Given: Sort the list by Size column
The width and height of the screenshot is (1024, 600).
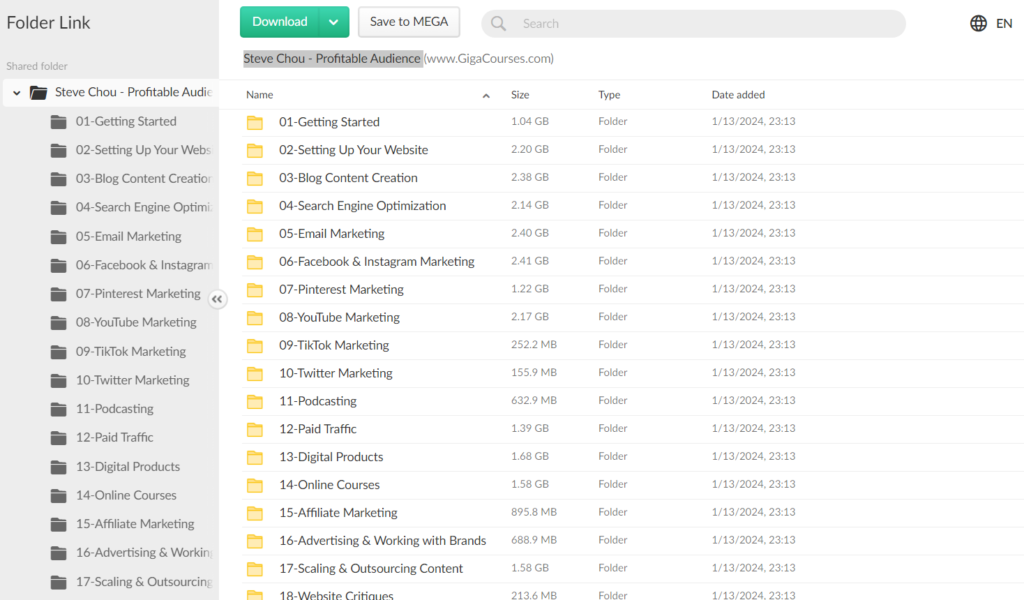Looking at the screenshot, I should (x=520, y=95).
